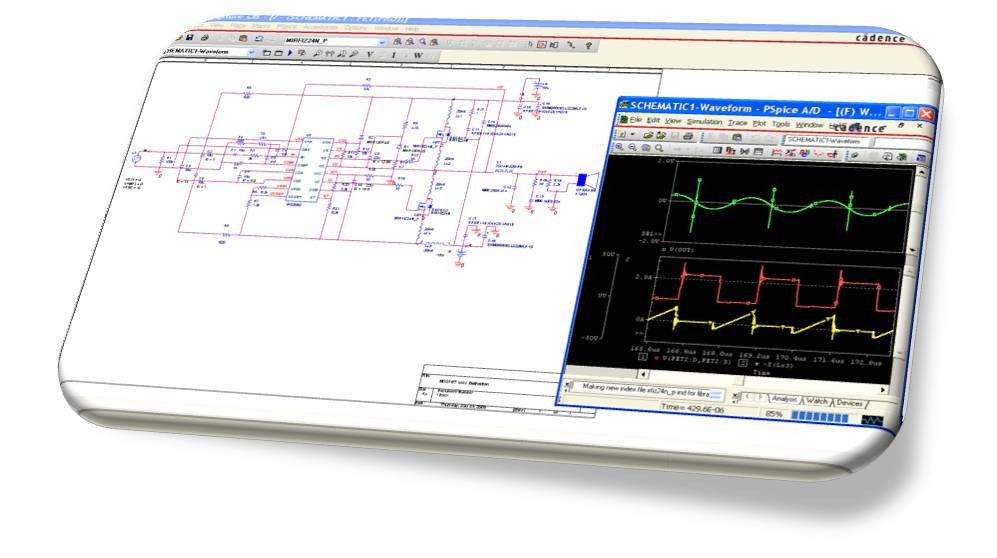The image size is (997, 558).
Task: Click the Add Trace icon in PSpice toolbar
Action: [x=776, y=152]
